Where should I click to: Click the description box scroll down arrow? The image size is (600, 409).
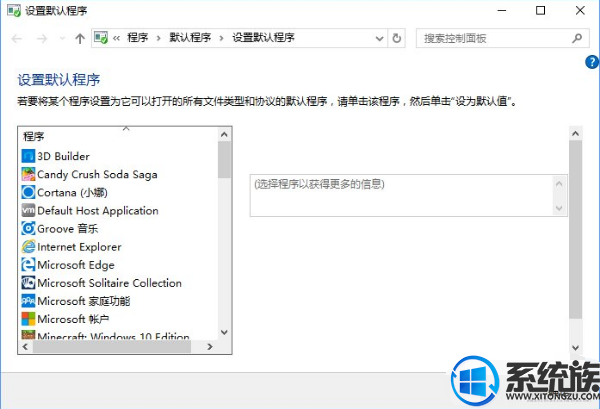pos(559,208)
